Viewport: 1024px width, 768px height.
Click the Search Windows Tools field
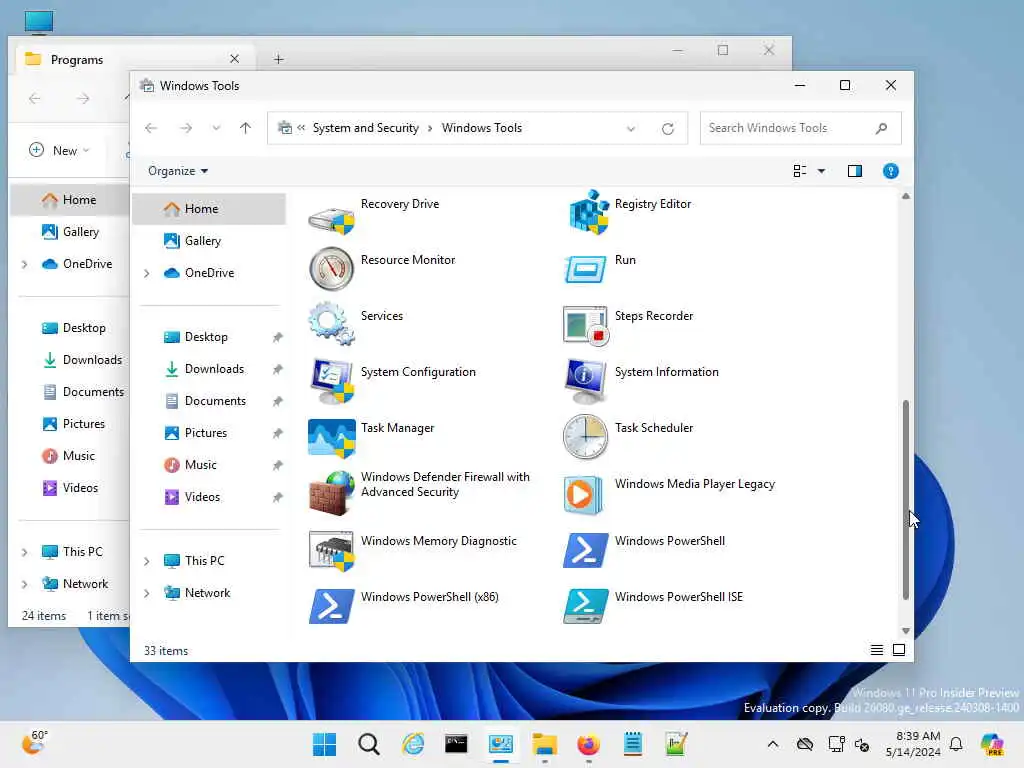800,128
